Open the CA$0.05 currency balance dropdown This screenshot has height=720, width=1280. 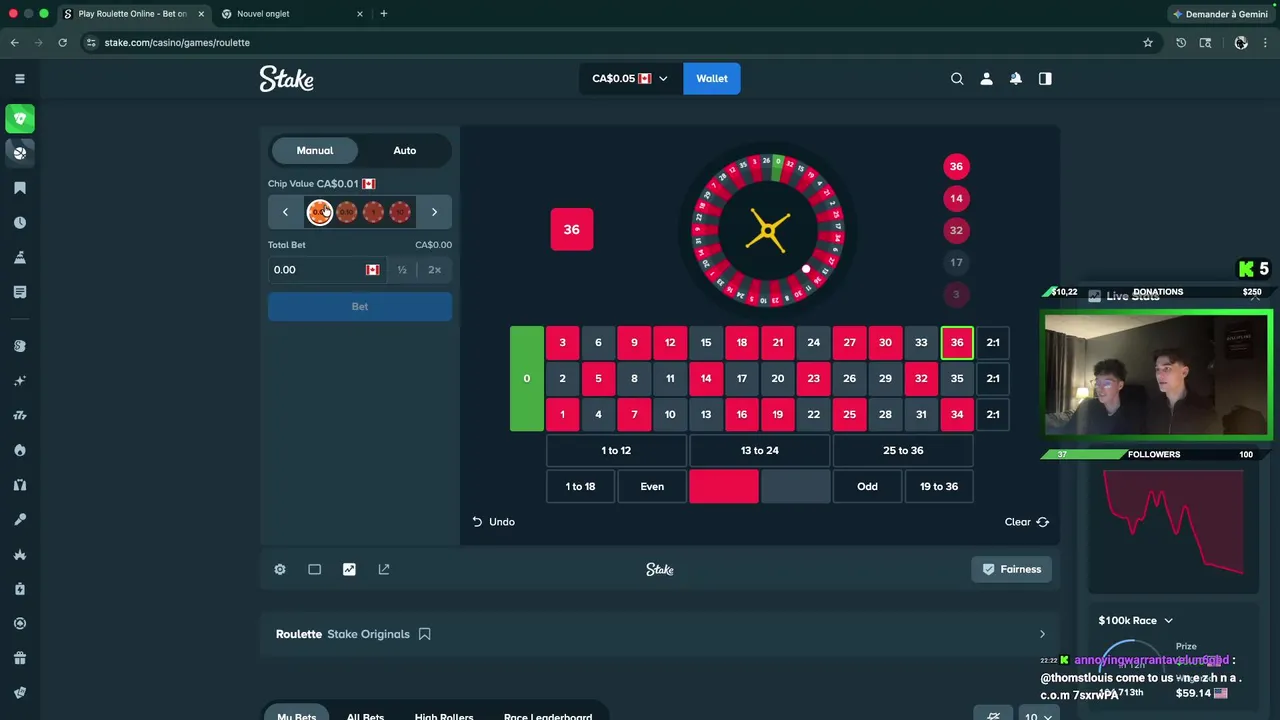[630, 78]
